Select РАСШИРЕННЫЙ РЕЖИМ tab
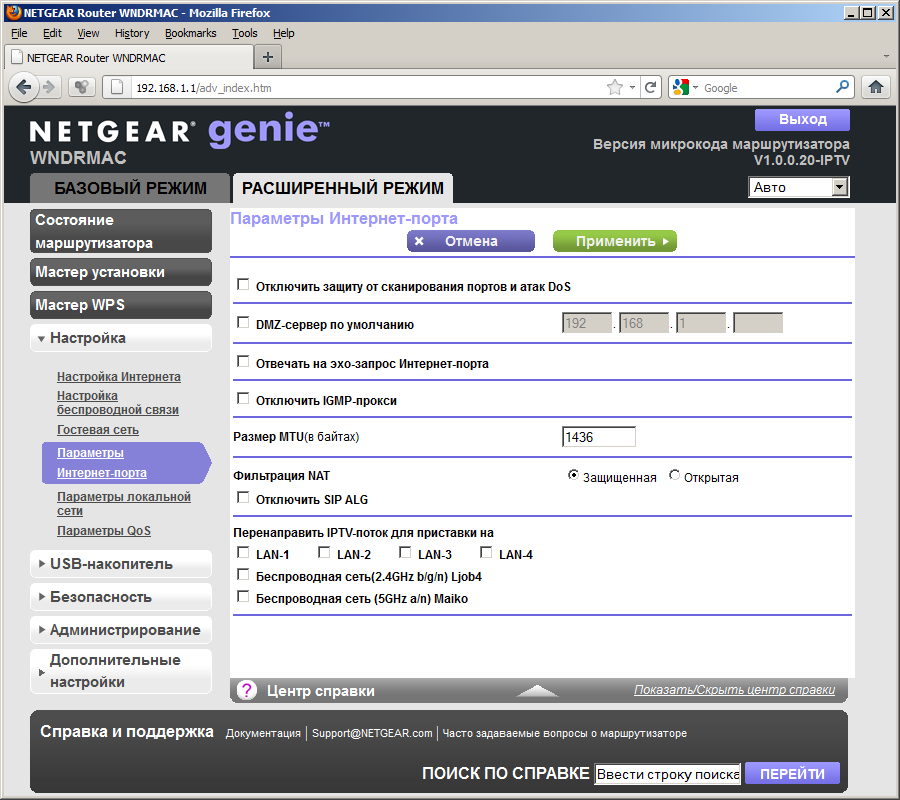Image resolution: width=900 pixels, height=800 pixels. click(343, 188)
